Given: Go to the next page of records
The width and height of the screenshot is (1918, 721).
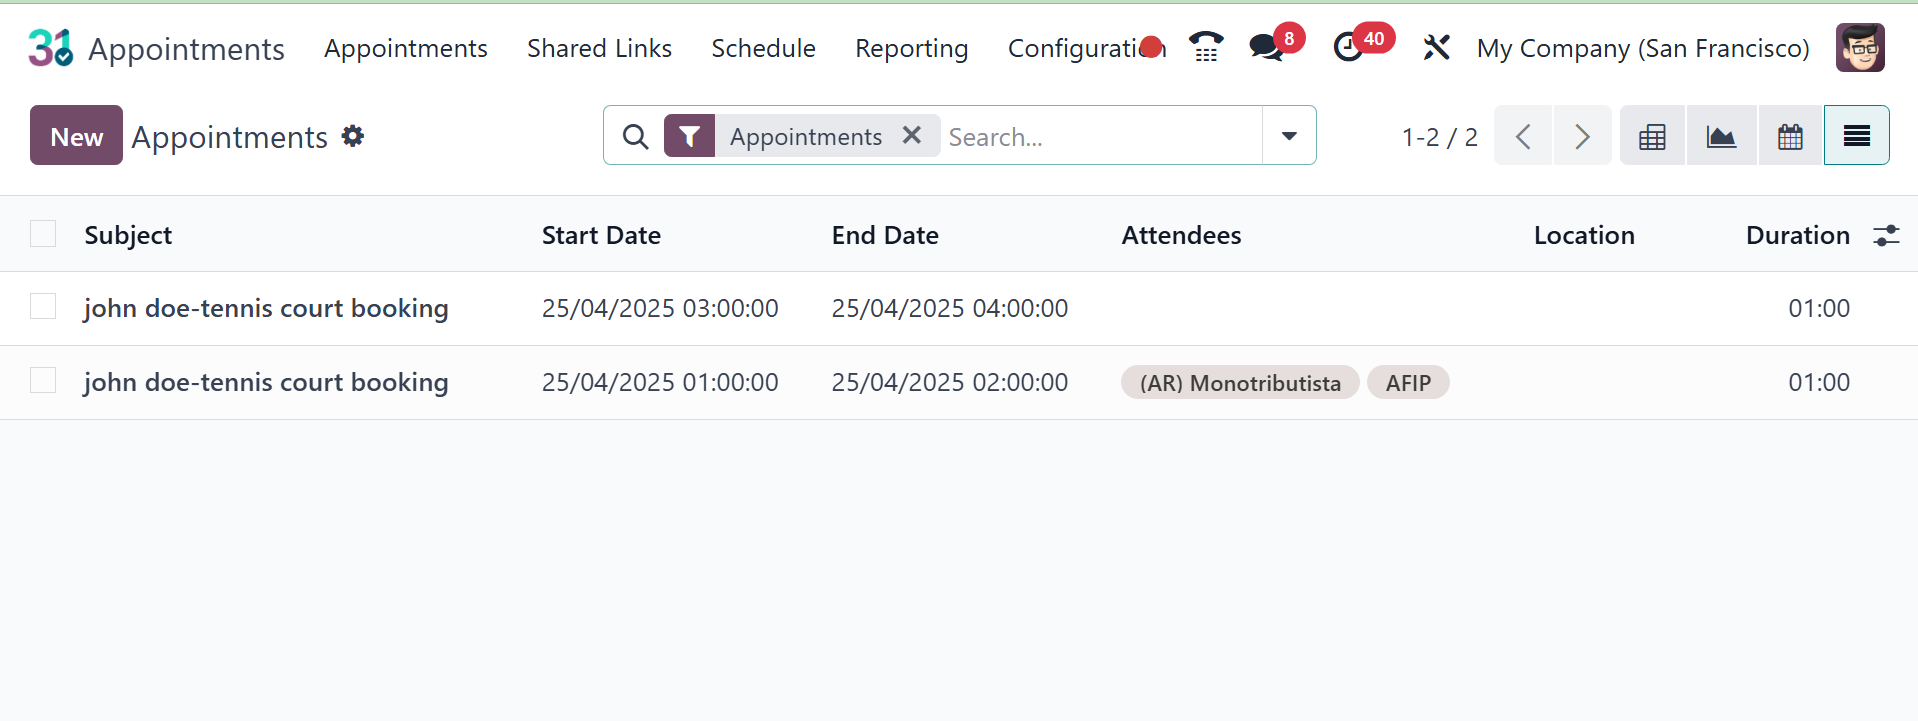Looking at the screenshot, I should pos(1582,136).
